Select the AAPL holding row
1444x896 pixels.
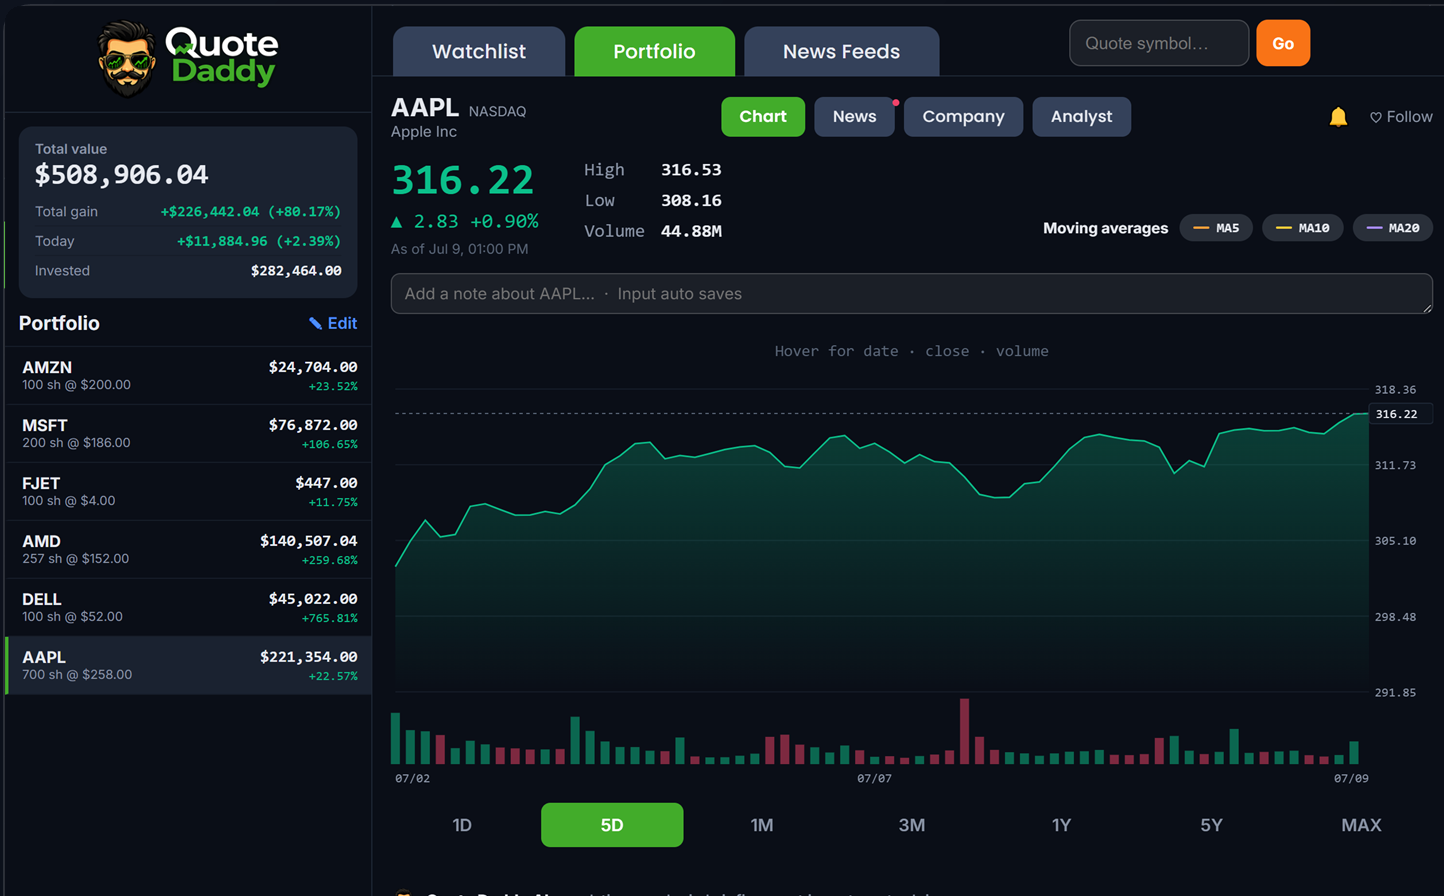click(188, 665)
